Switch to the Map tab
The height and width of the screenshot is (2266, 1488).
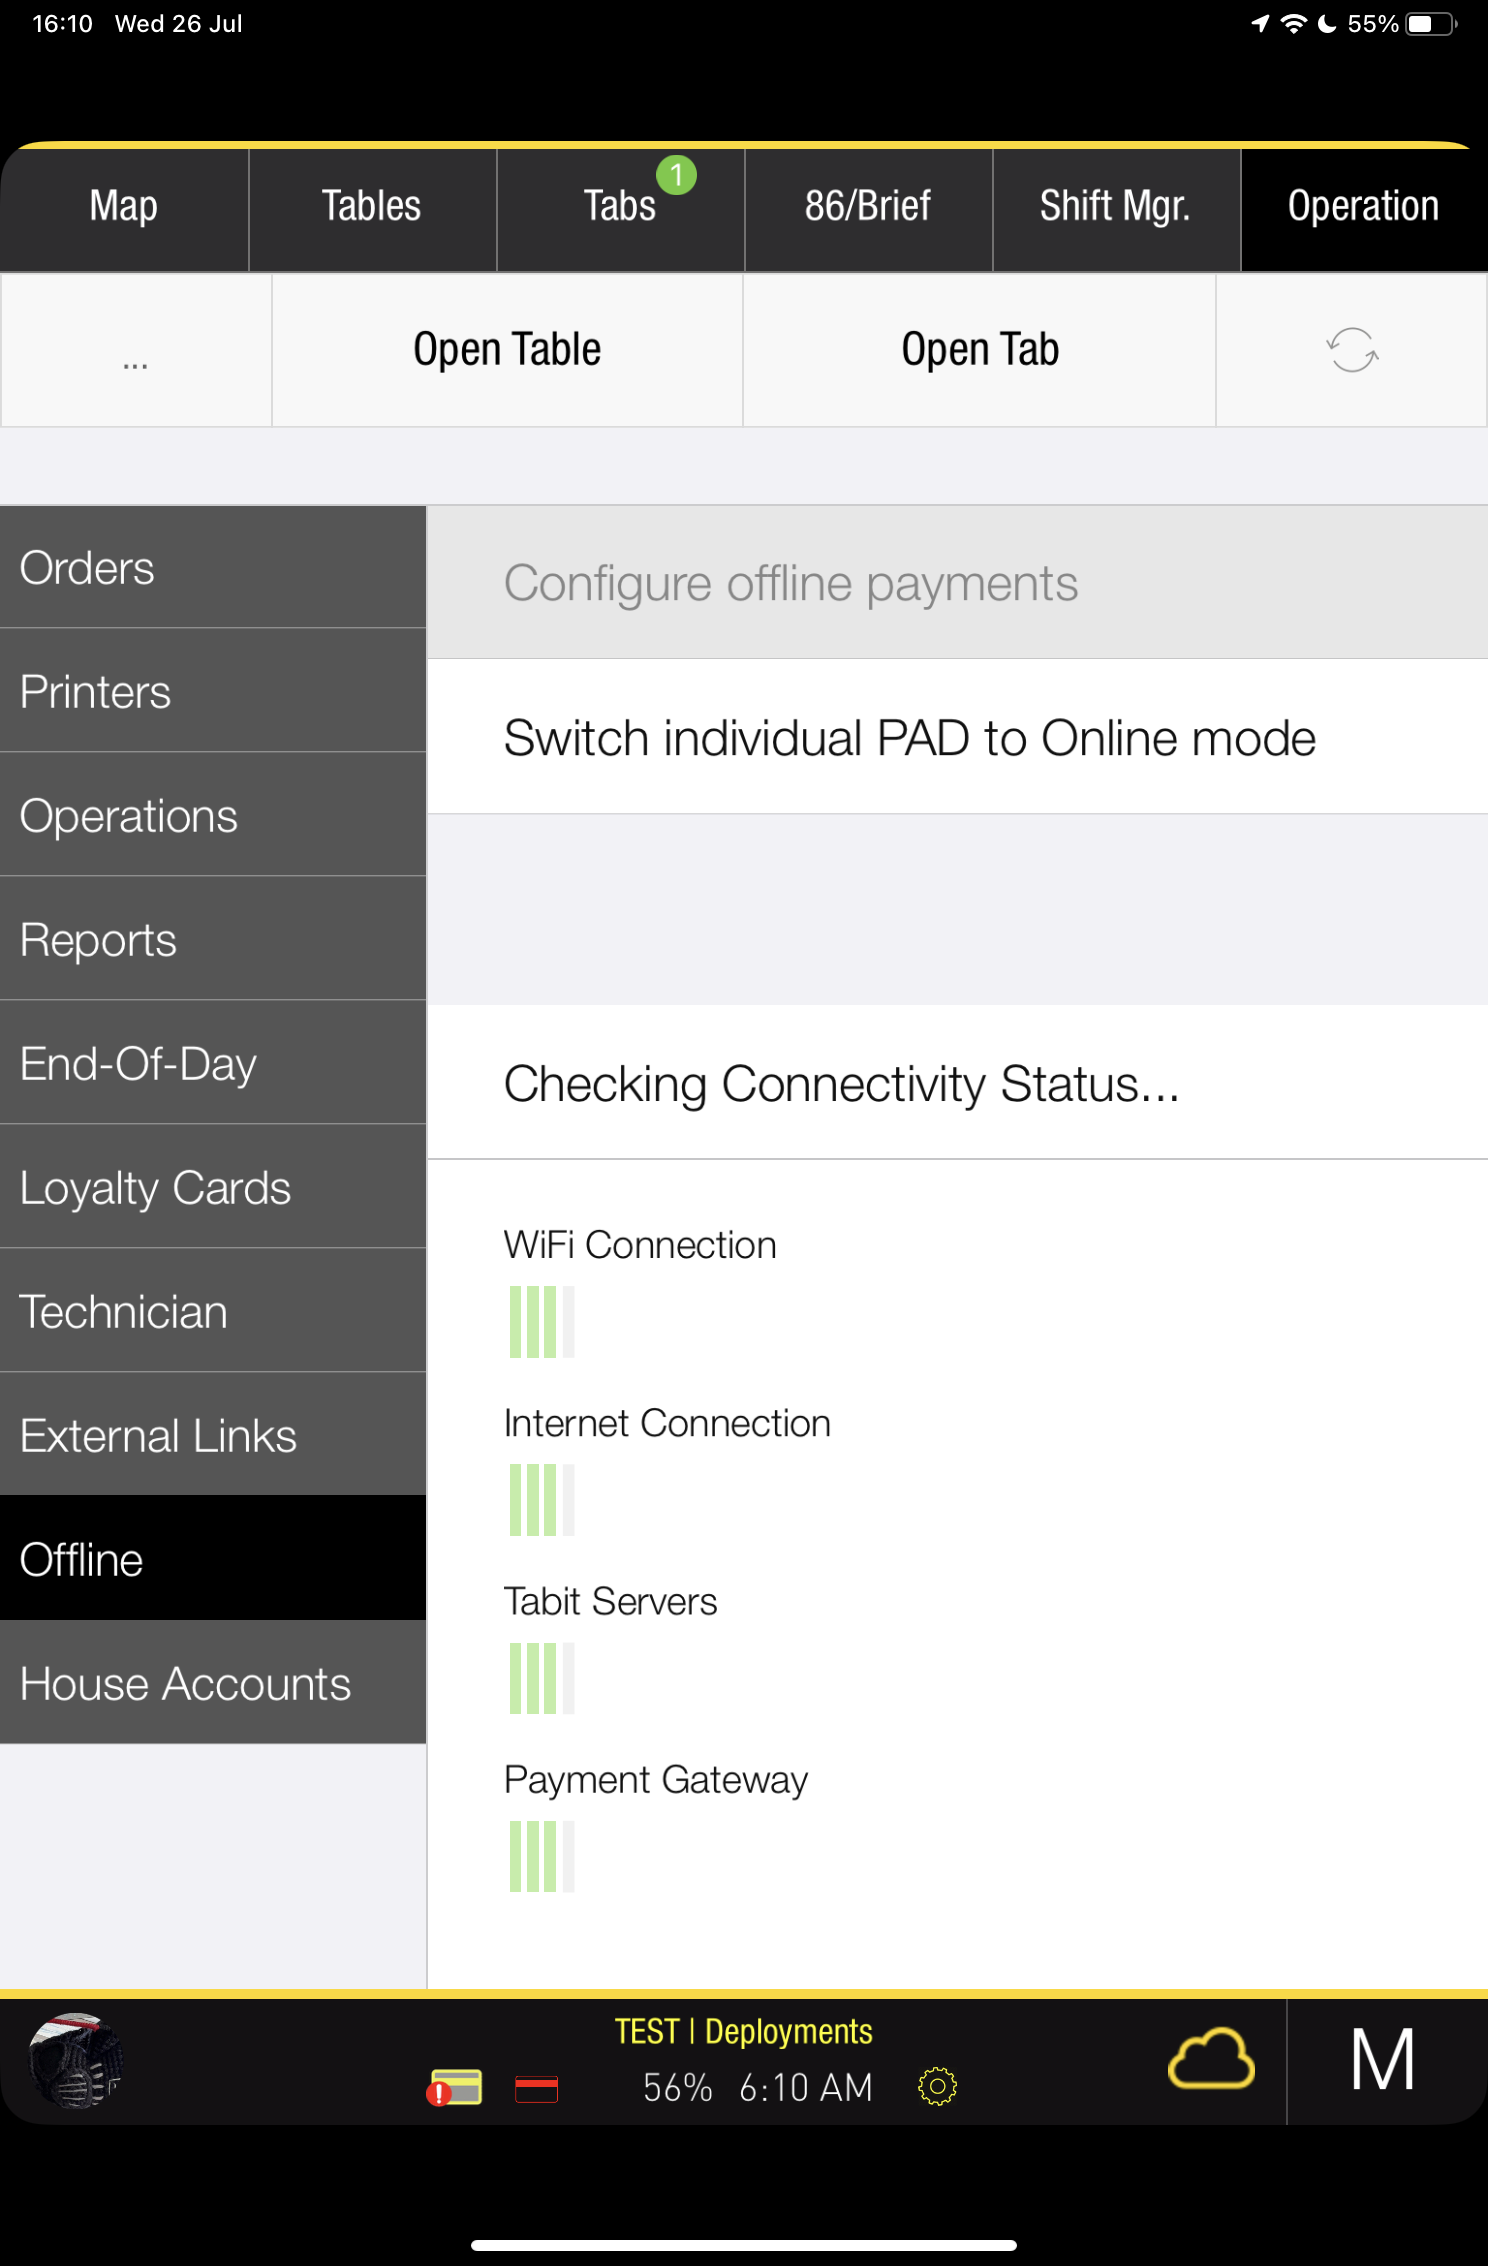click(124, 207)
